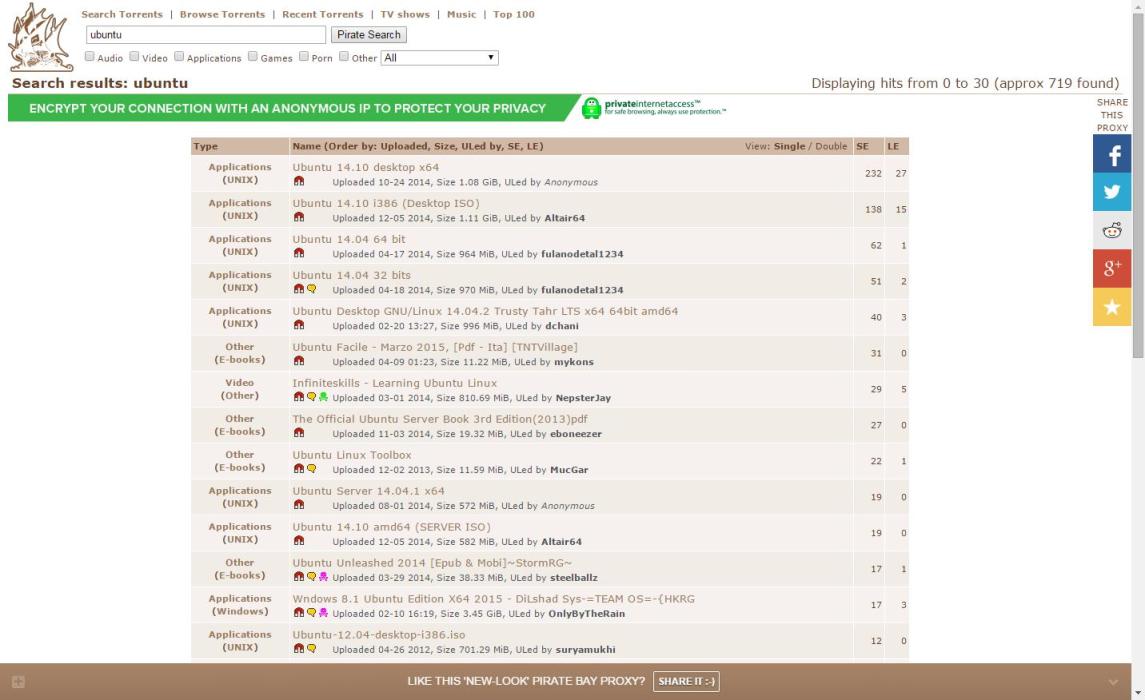This screenshot has width=1145, height=700.
Task: Open uploader NepsterJay profile link
Action: (x=583, y=398)
